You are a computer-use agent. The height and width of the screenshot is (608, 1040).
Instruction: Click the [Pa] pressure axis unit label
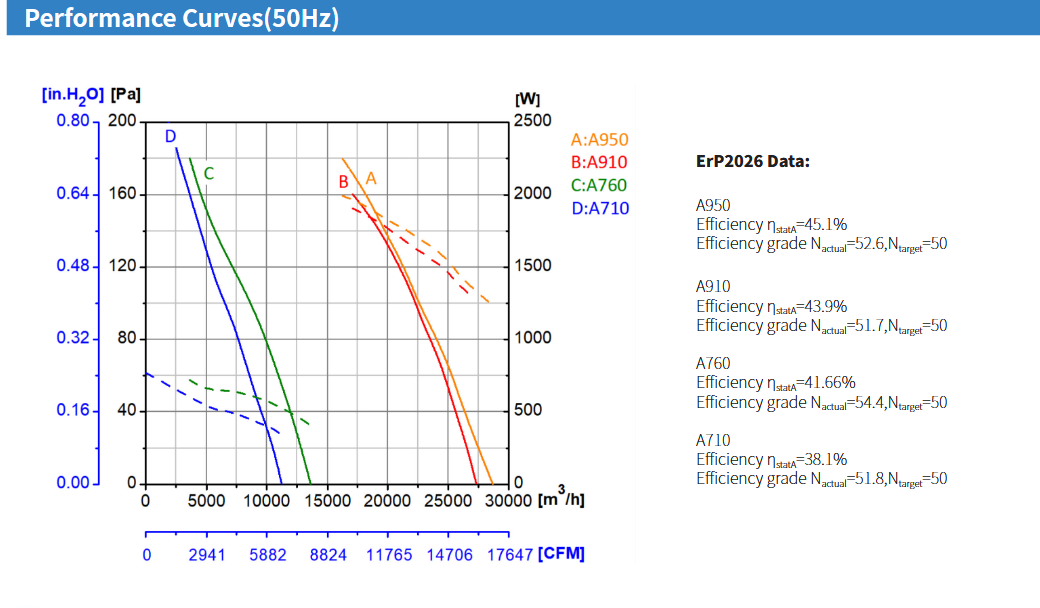(126, 95)
